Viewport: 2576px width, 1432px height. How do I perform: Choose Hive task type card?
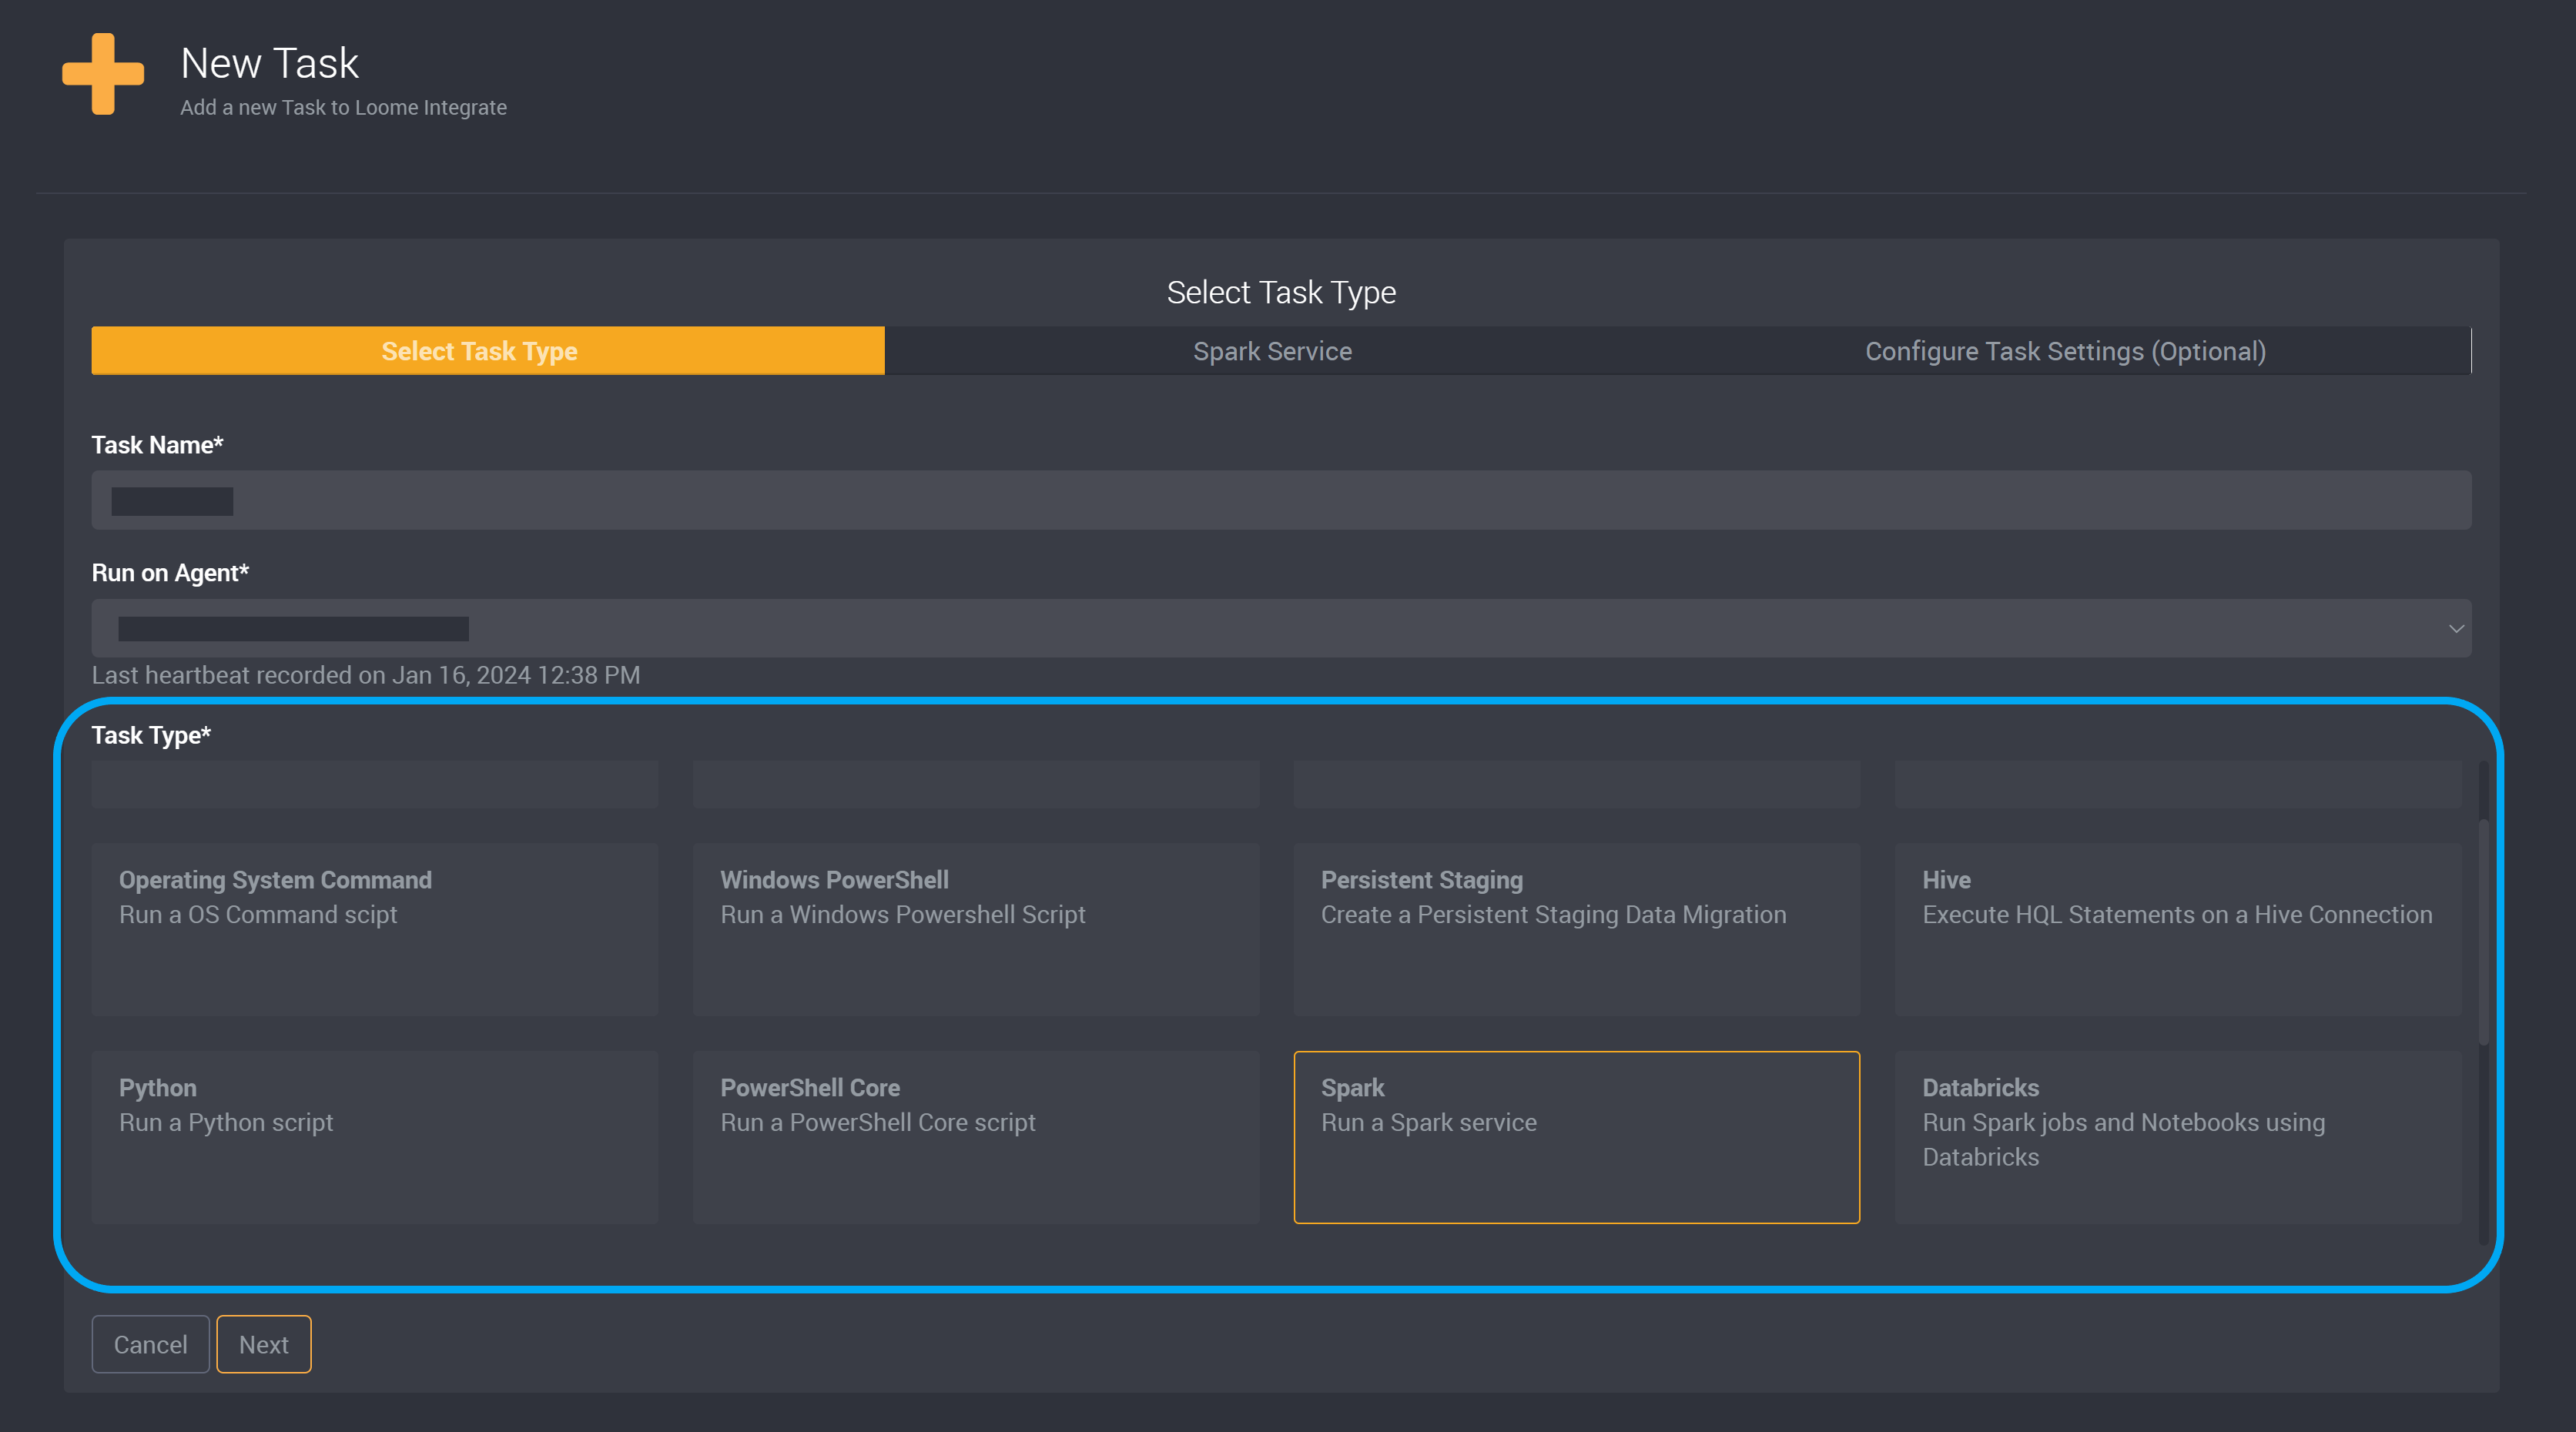pyautogui.click(x=2178, y=929)
